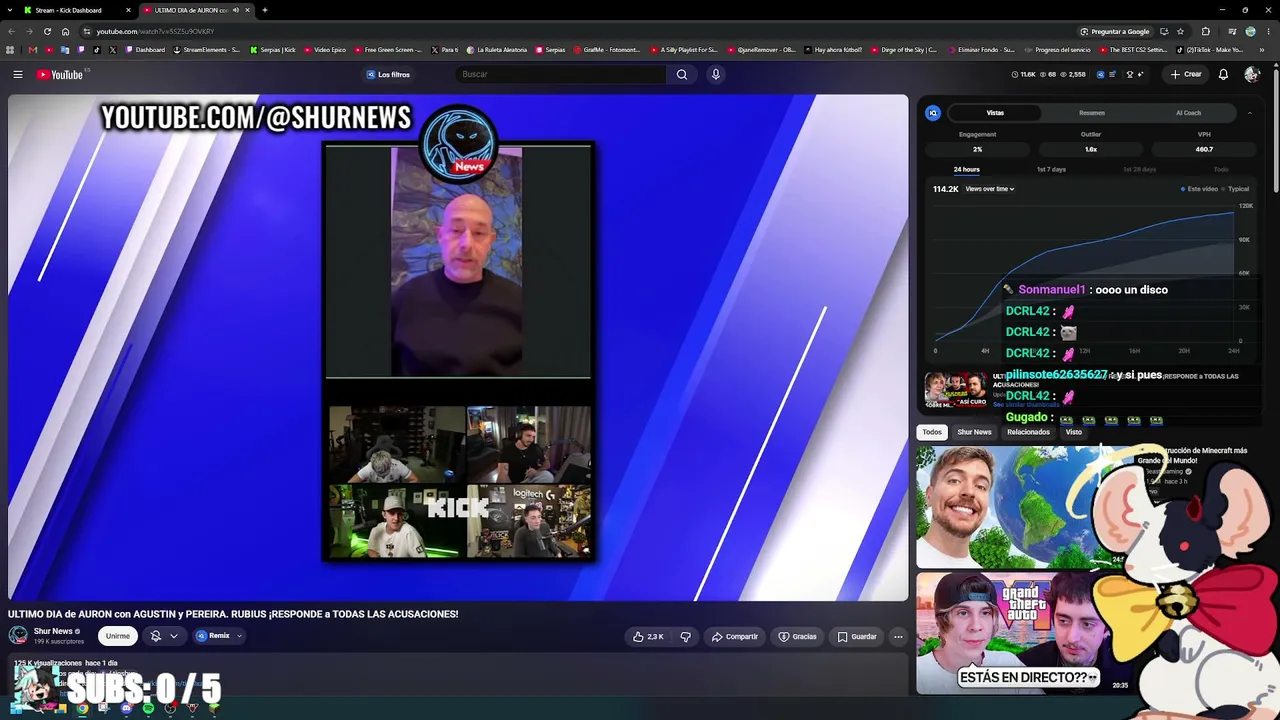
Task: Open the vidIQ panel logo icon
Action: coord(933,113)
